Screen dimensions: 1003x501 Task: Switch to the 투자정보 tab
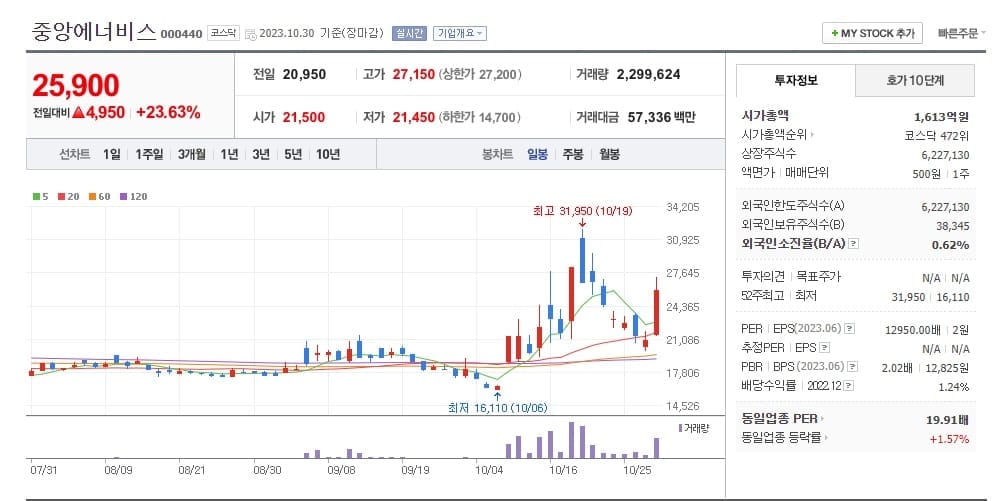[x=796, y=81]
